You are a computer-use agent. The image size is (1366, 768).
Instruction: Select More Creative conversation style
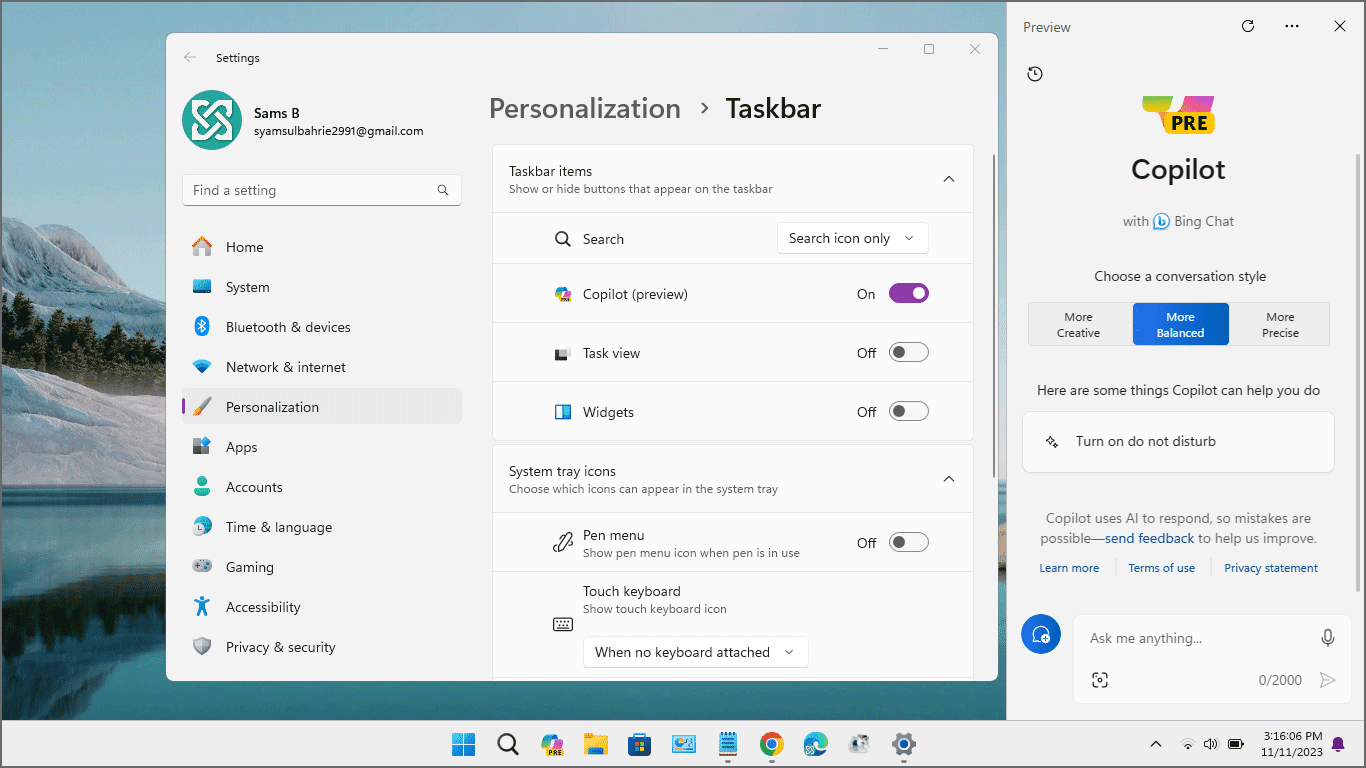[1079, 325]
